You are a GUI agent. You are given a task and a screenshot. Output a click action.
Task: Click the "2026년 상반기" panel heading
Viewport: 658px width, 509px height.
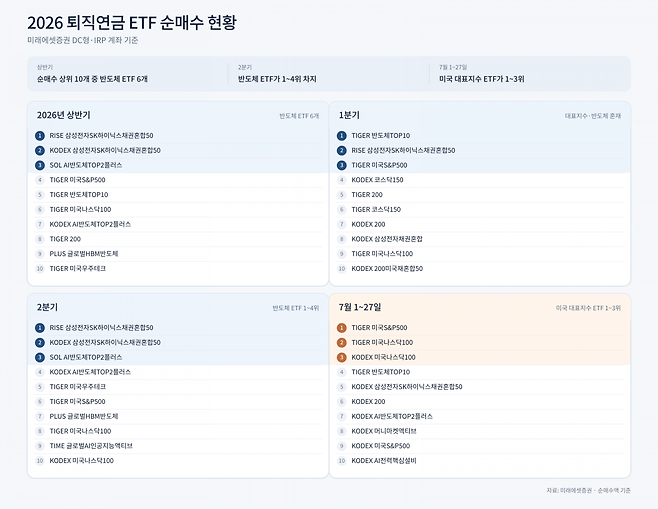63,115
